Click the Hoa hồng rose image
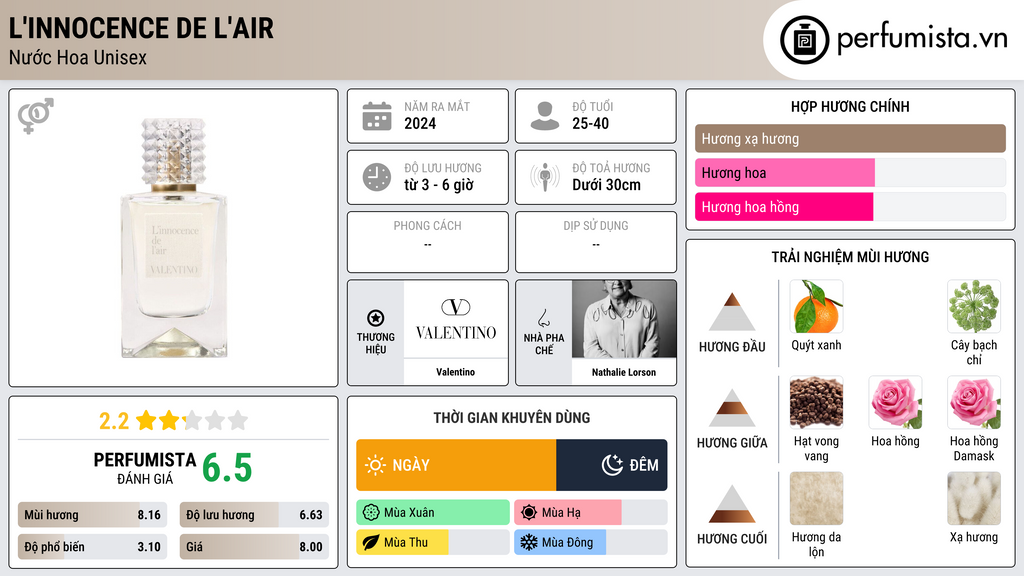The height and width of the screenshot is (576, 1024). (x=895, y=403)
